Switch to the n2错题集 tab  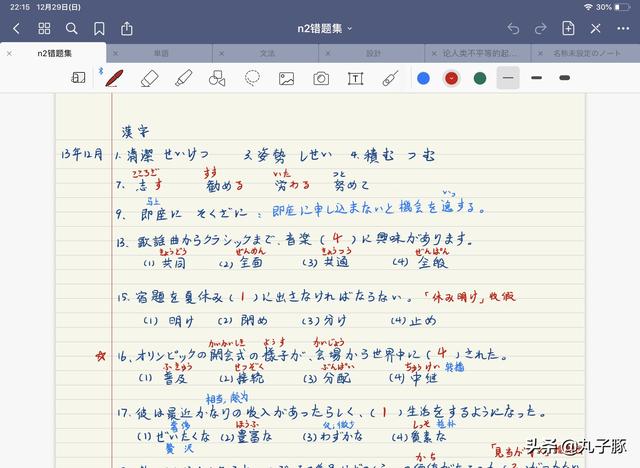coord(54,53)
